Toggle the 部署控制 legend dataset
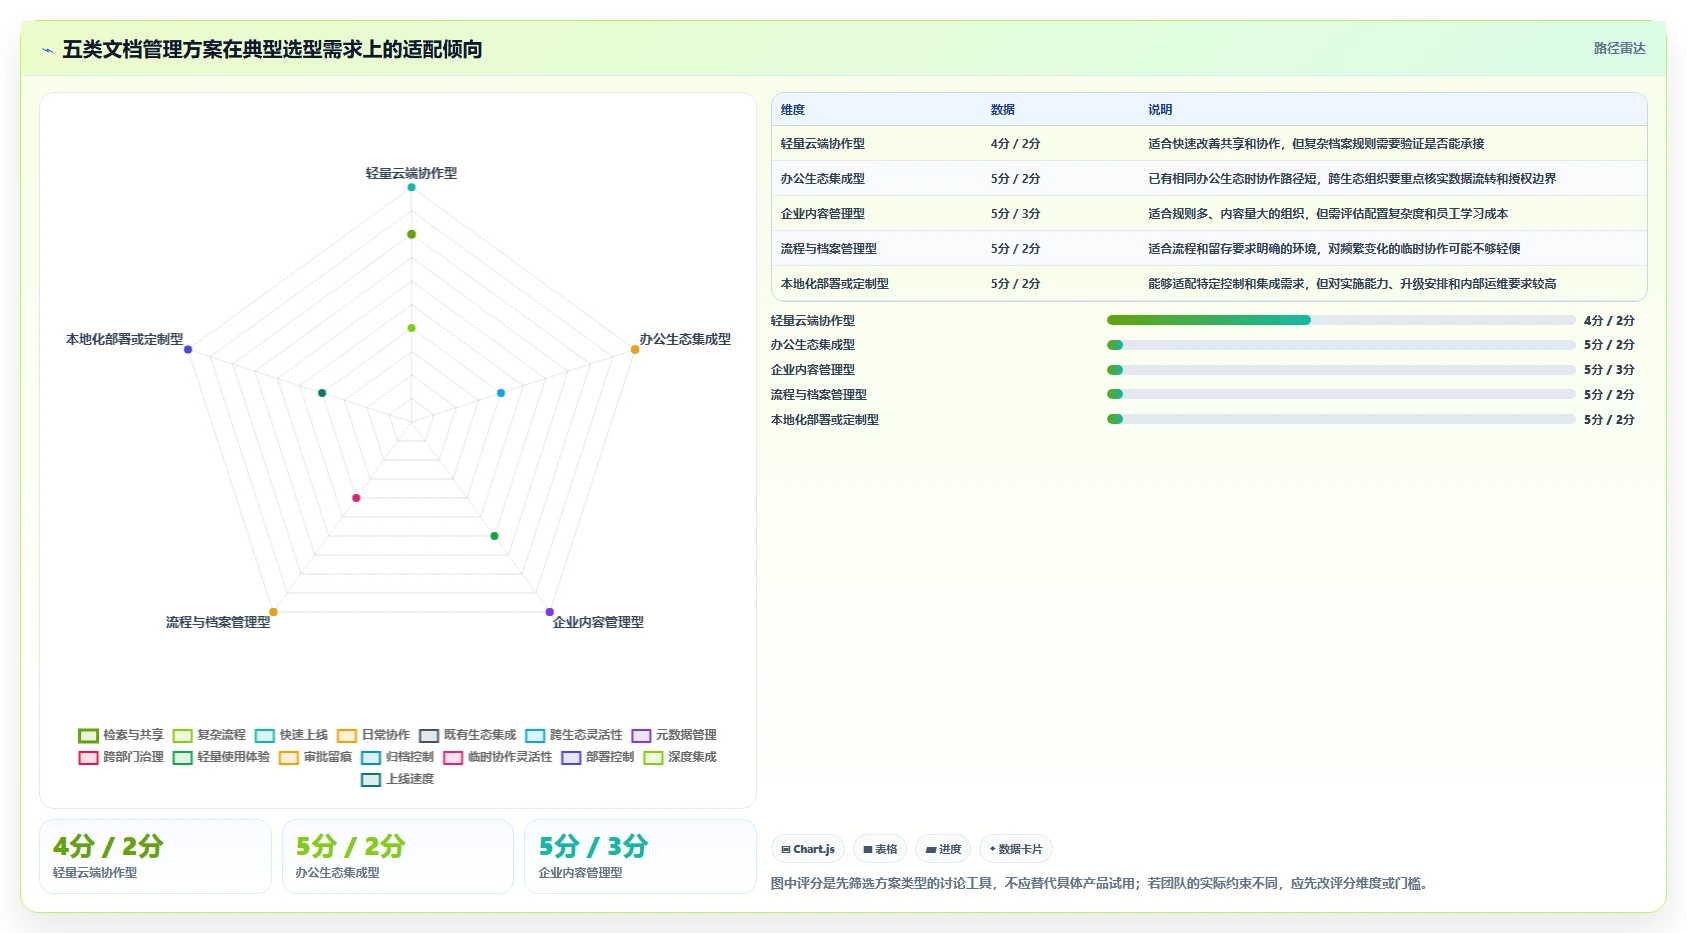This screenshot has height=933, width=1687. tap(597, 757)
